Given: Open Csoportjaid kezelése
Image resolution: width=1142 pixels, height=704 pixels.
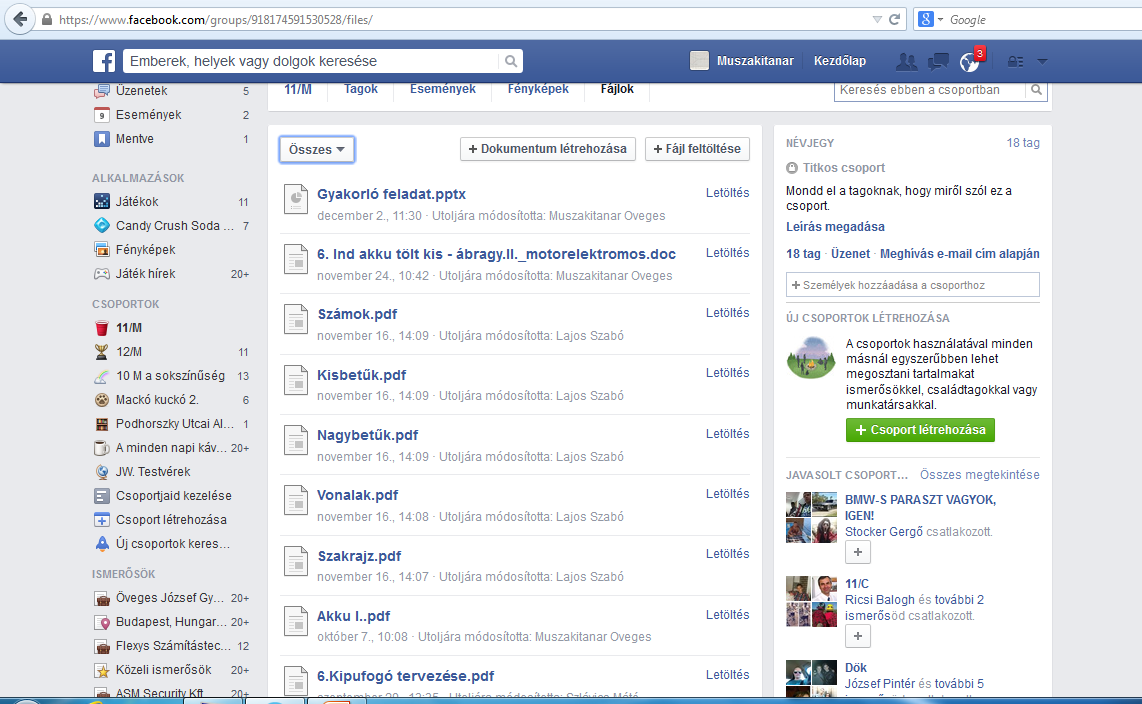Looking at the screenshot, I should pyautogui.click(x=171, y=496).
